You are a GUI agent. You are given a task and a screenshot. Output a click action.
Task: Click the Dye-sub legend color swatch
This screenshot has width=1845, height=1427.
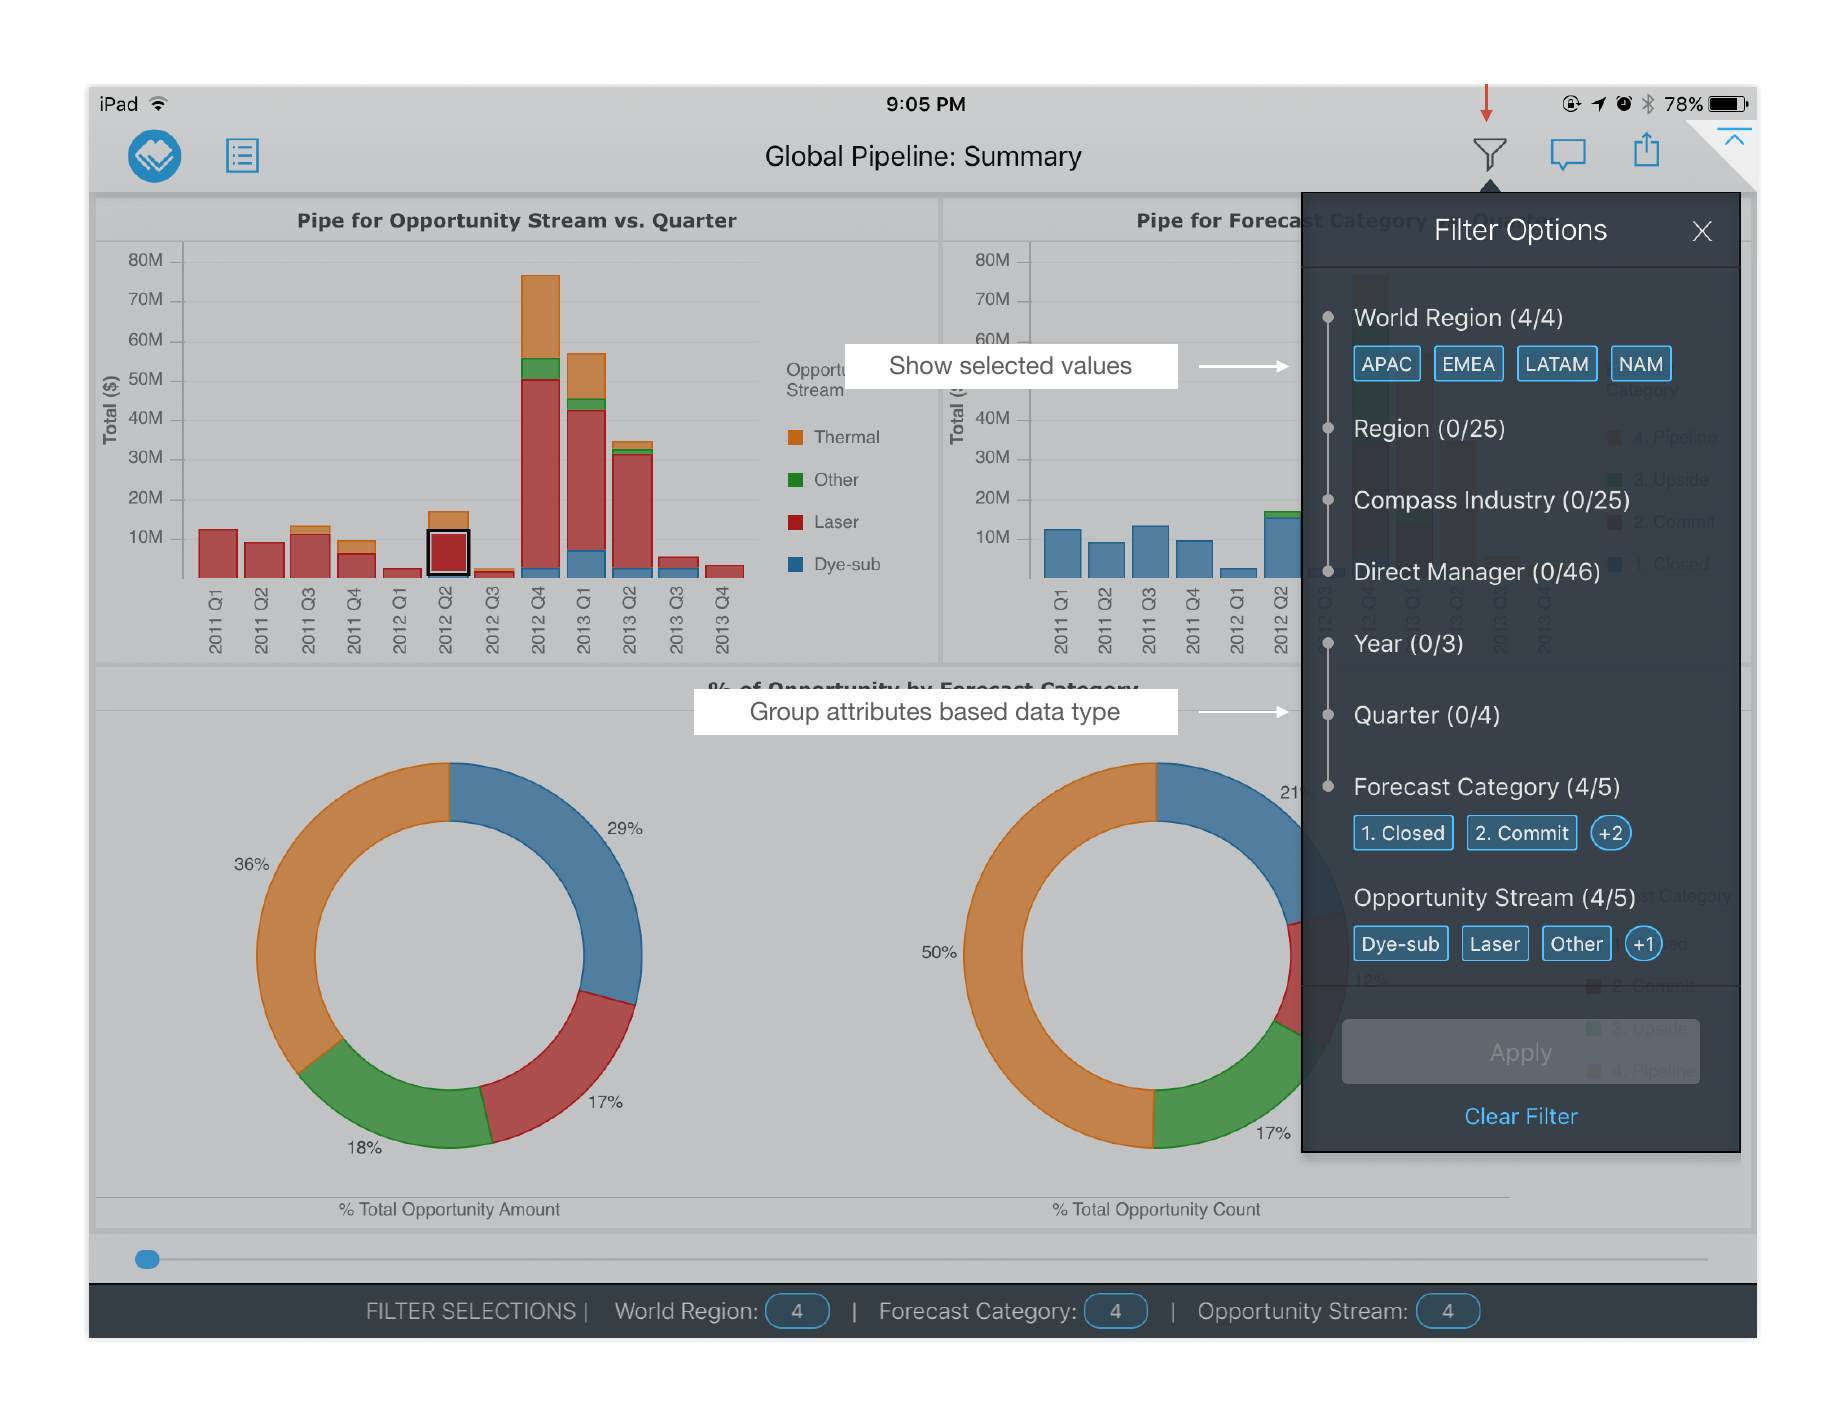[x=795, y=564]
